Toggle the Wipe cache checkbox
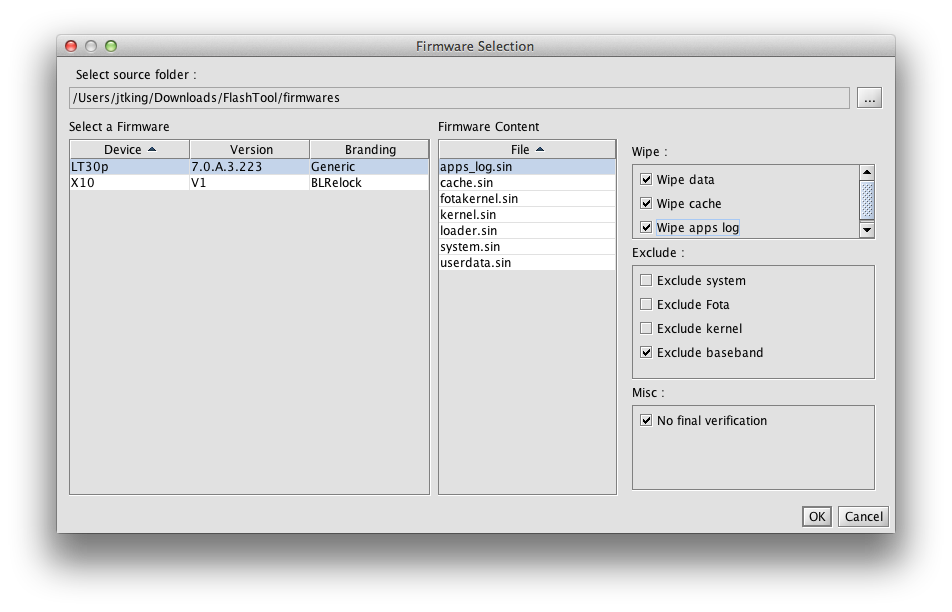952x612 pixels. click(x=646, y=203)
